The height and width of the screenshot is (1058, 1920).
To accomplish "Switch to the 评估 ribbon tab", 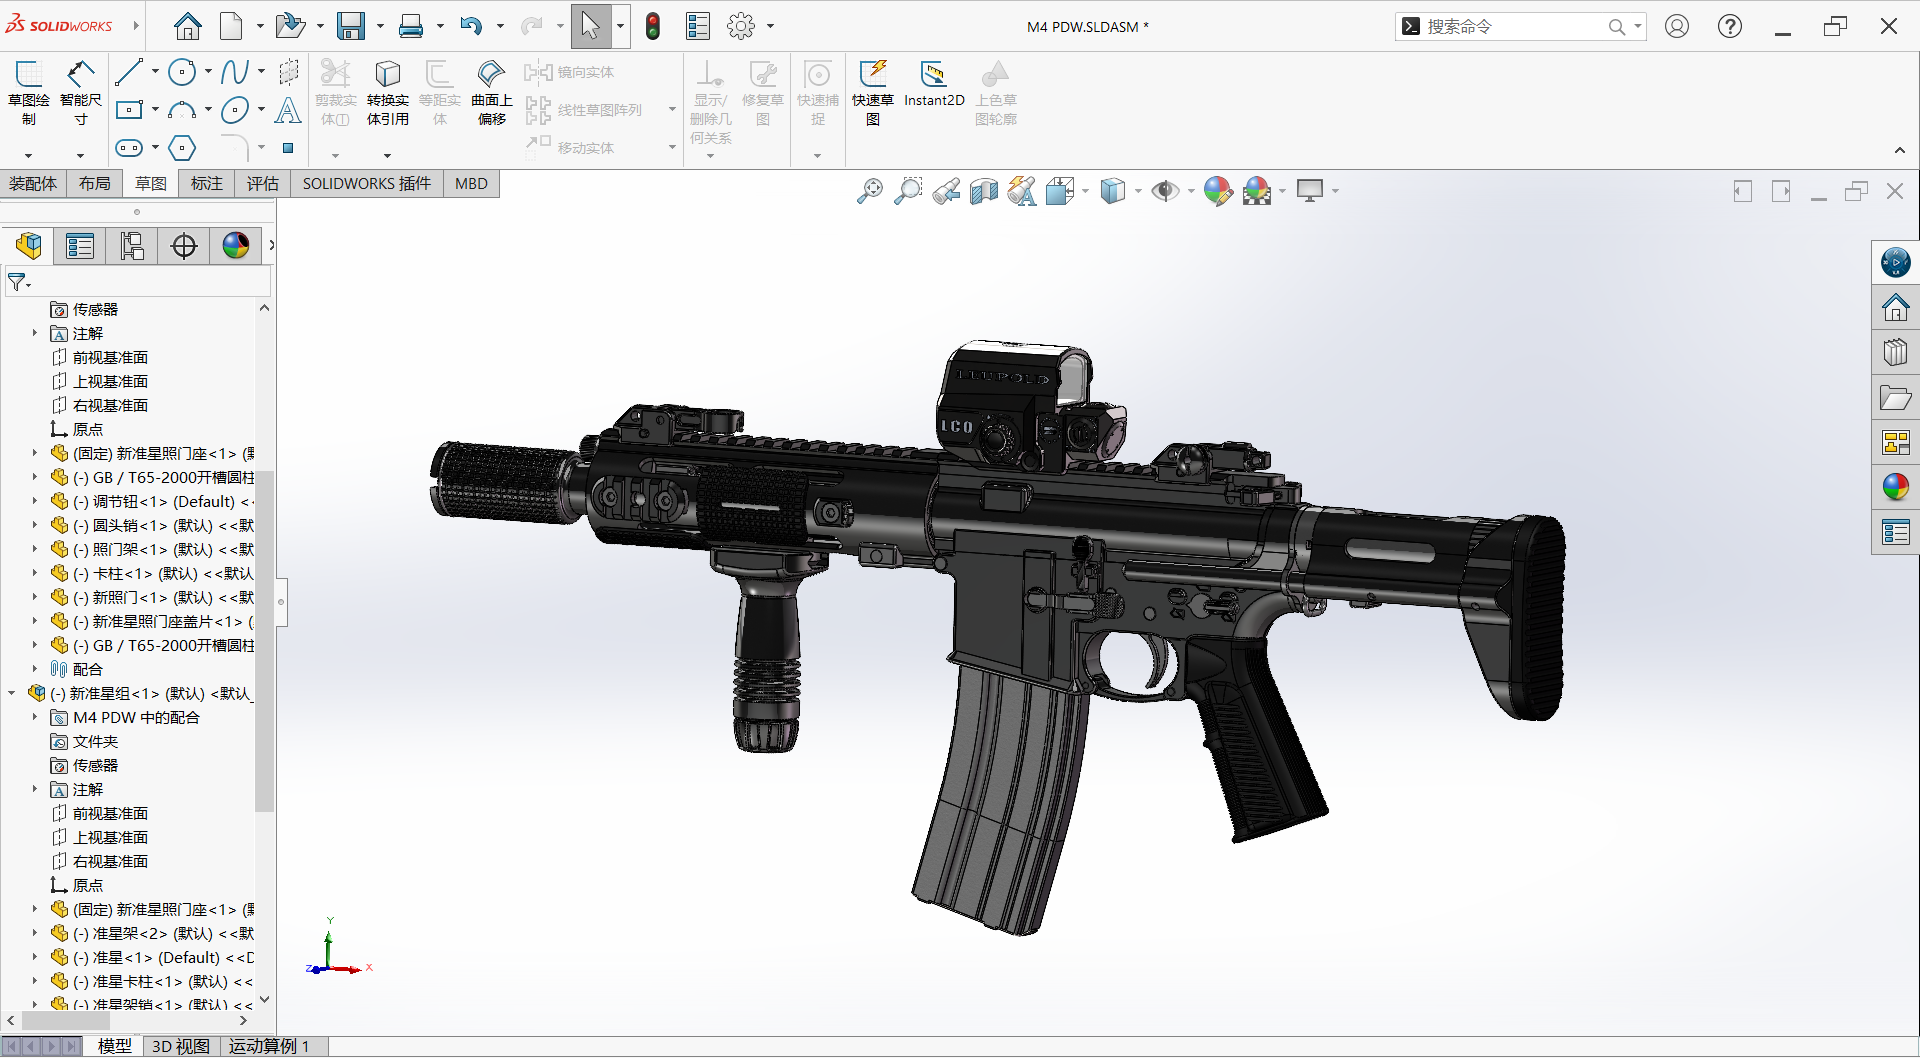I will 263,184.
